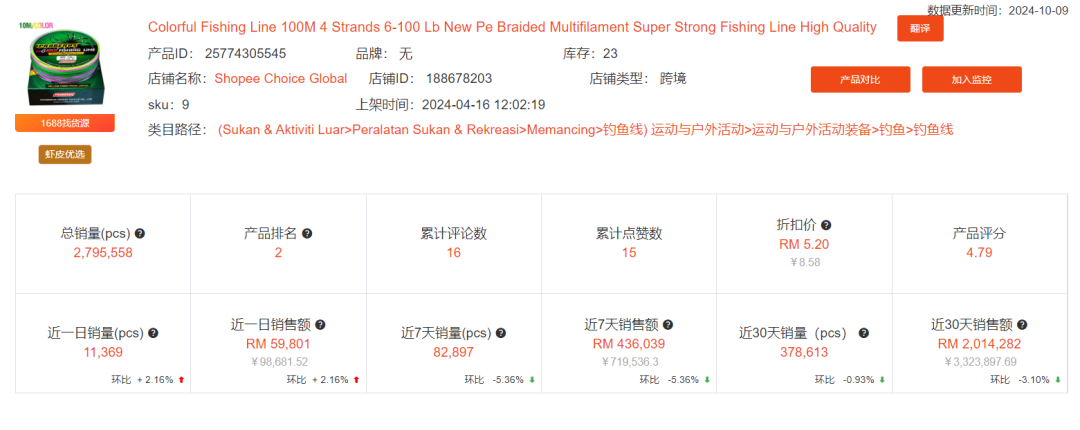Click help icon beside 产品排名
The width and height of the screenshot is (1080, 430).
click(307, 234)
